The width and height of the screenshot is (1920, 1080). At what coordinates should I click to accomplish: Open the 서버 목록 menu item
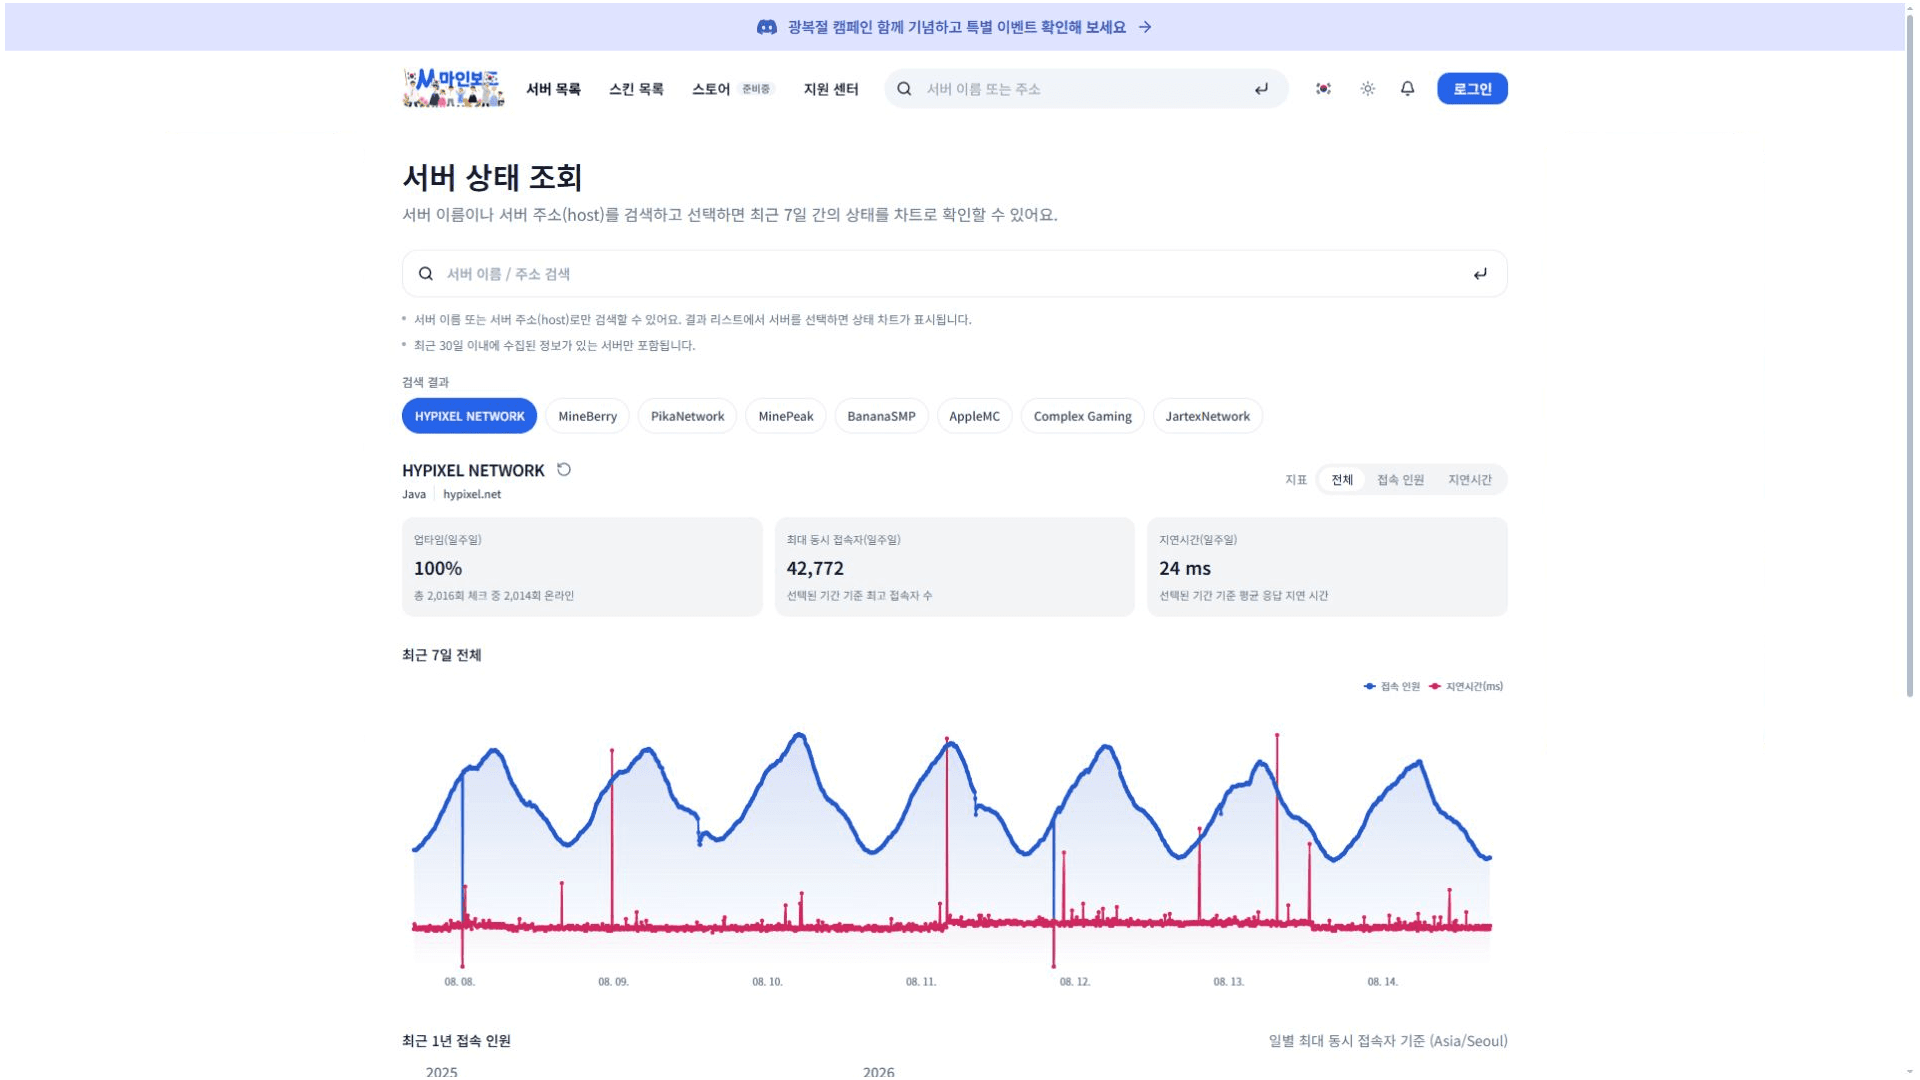point(553,89)
